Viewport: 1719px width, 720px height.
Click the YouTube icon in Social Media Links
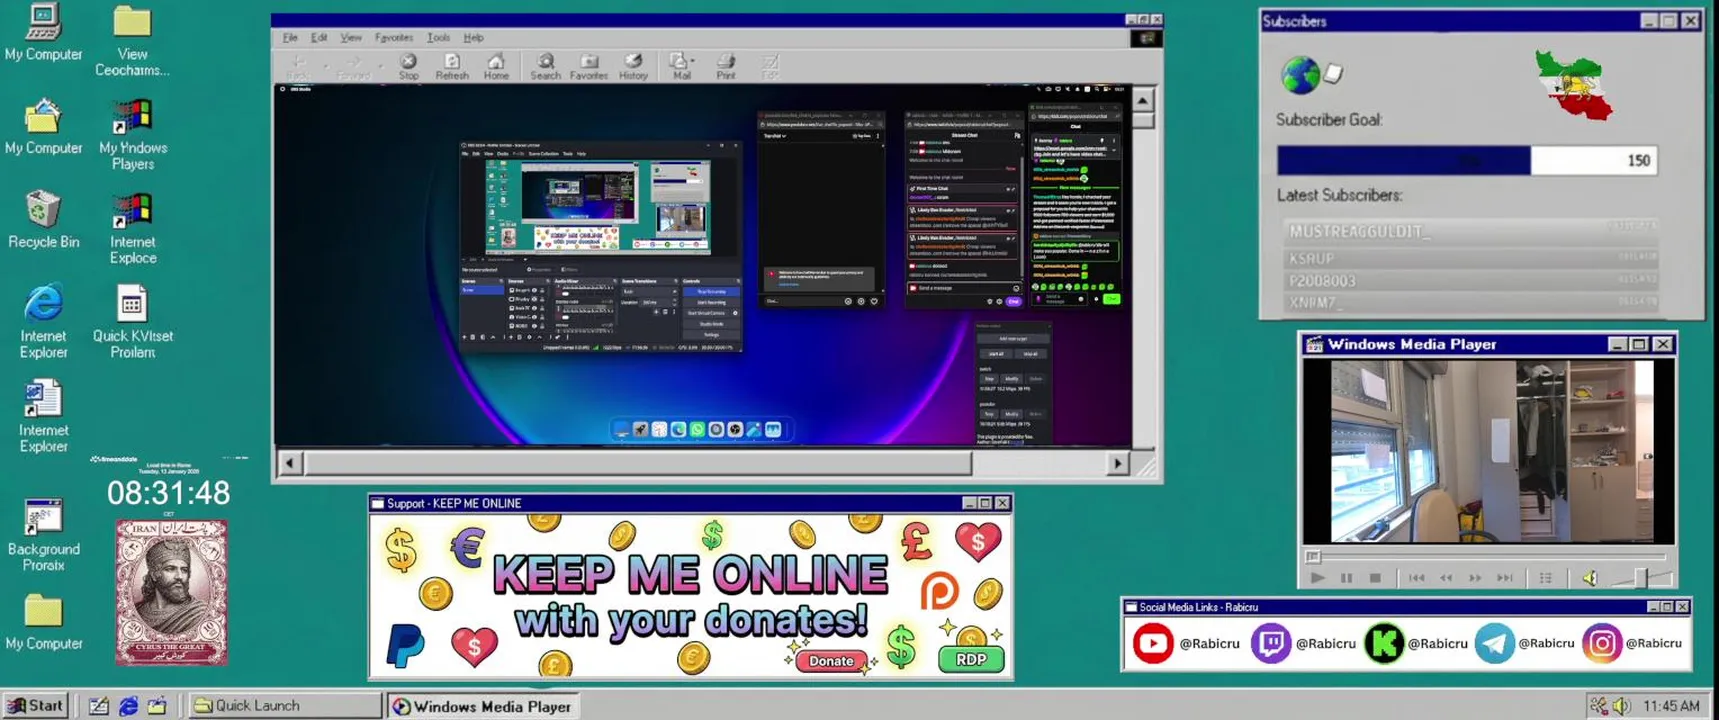coord(1152,643)
